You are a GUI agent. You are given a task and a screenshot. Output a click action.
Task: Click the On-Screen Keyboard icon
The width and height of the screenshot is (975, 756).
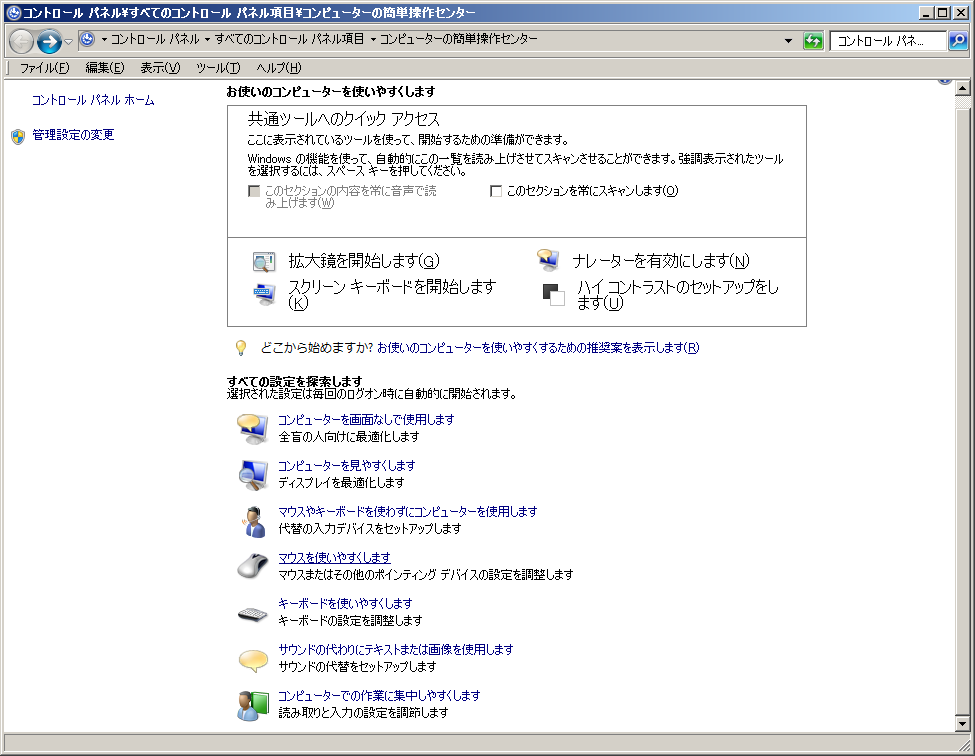[x=263, y=294]
